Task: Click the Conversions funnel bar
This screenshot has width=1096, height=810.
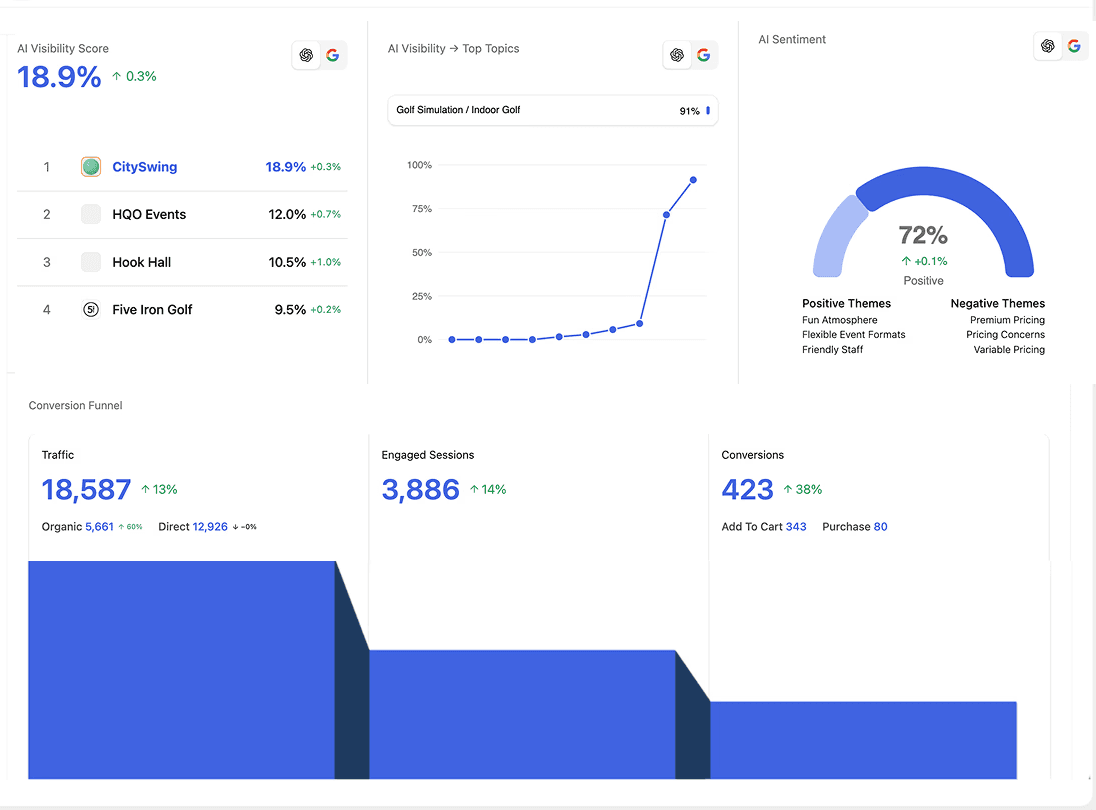Action: tap(863, 740)
